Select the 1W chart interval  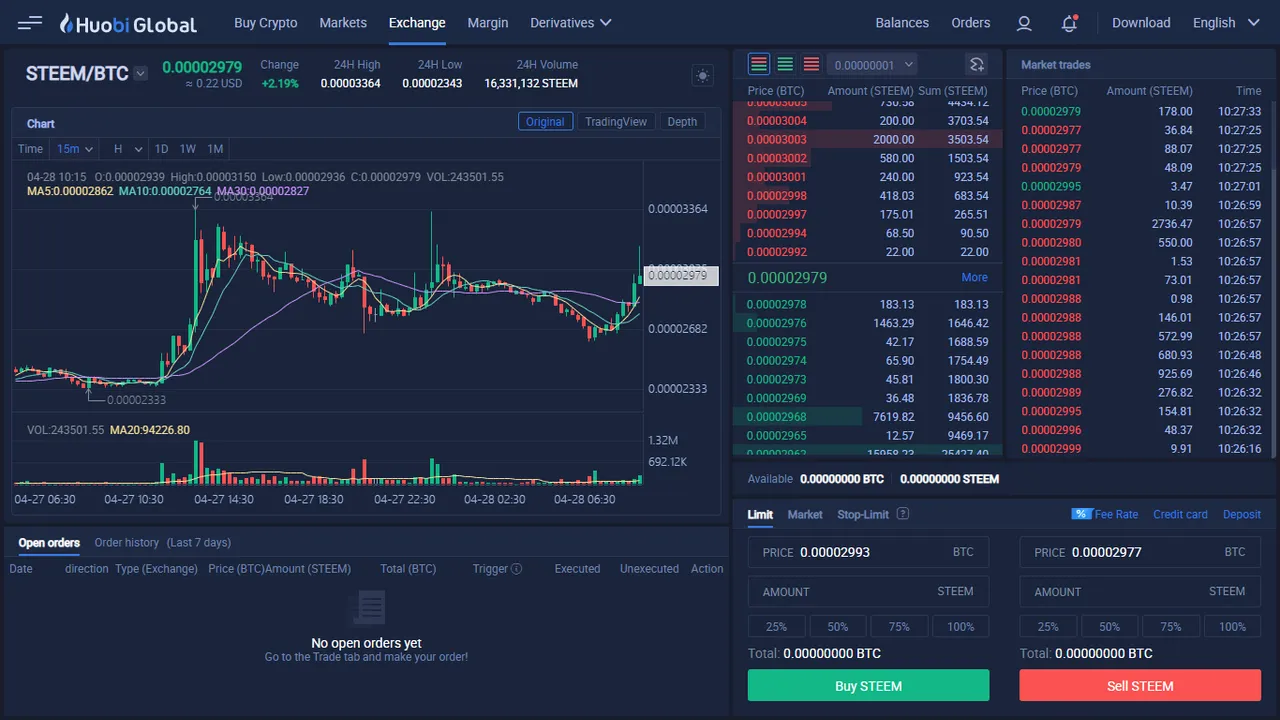click(188, 149)
